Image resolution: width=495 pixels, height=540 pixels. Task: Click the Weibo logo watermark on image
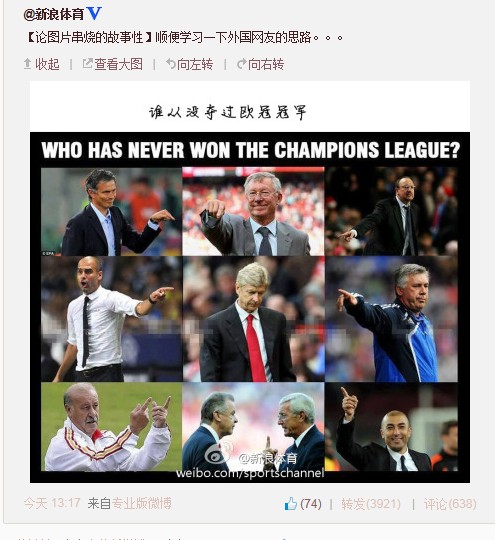coord(217,453)
